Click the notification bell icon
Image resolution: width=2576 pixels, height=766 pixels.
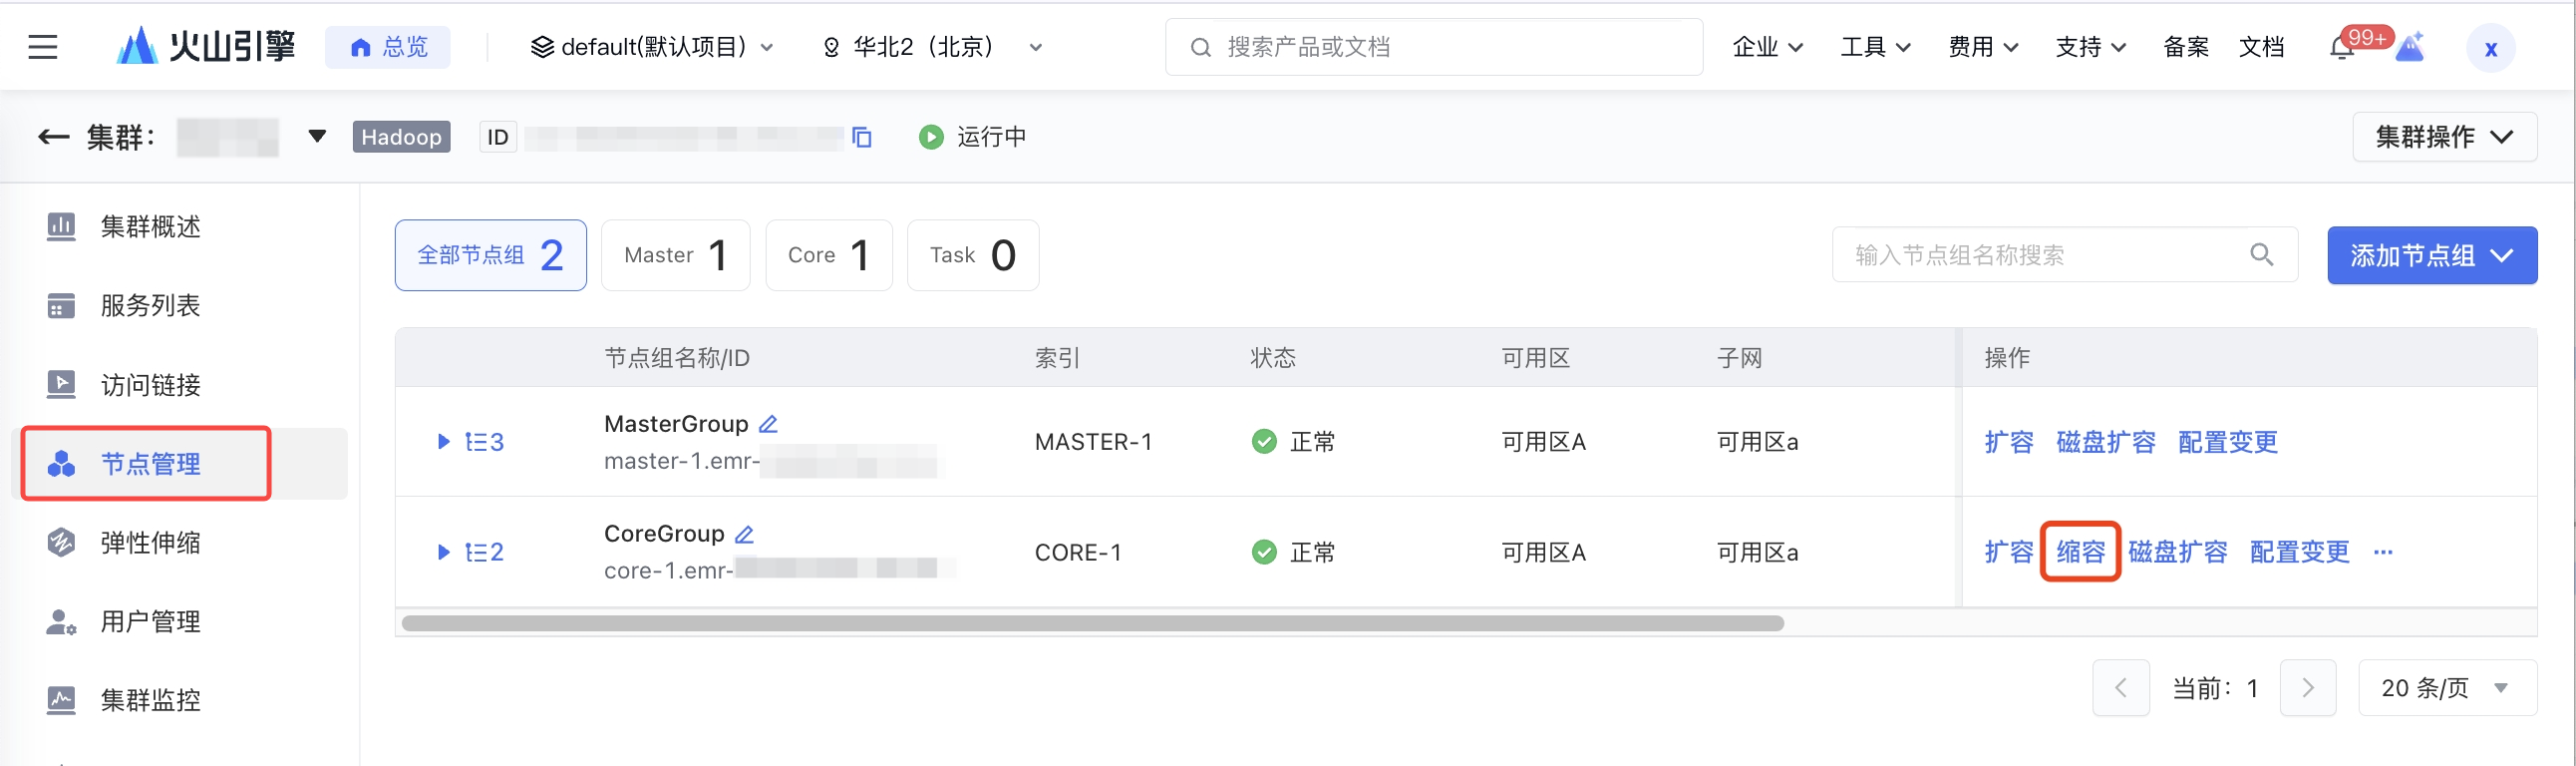[2341, 48]
